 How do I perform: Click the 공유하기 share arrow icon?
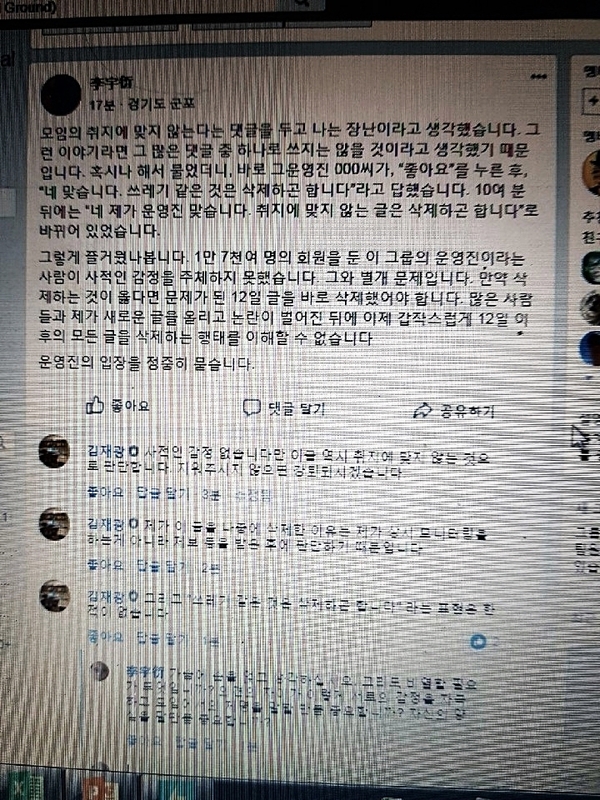point(422,410)
